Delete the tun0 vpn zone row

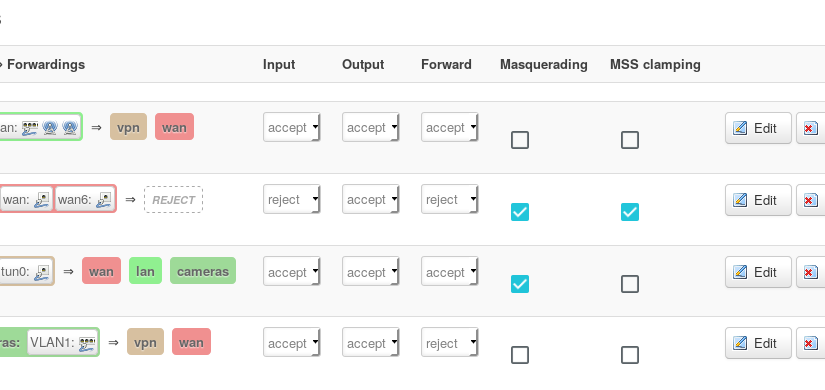pyautogui.click(x=810, y=272)
